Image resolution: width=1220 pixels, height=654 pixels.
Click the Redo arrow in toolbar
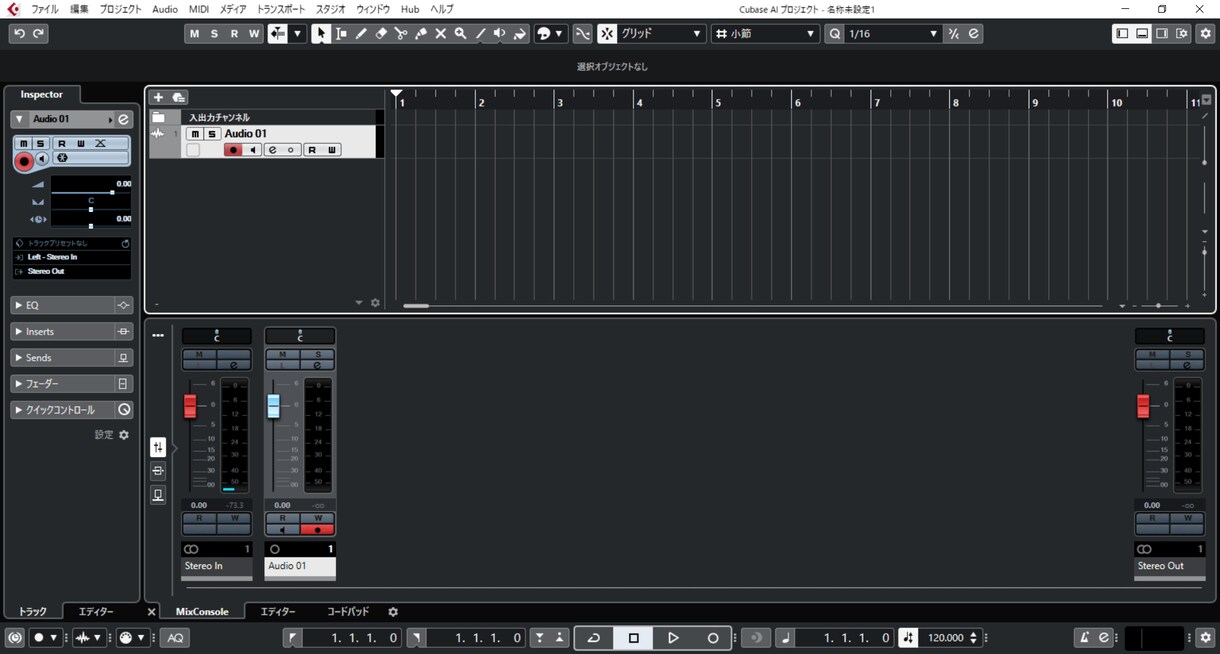coord(39,34)
